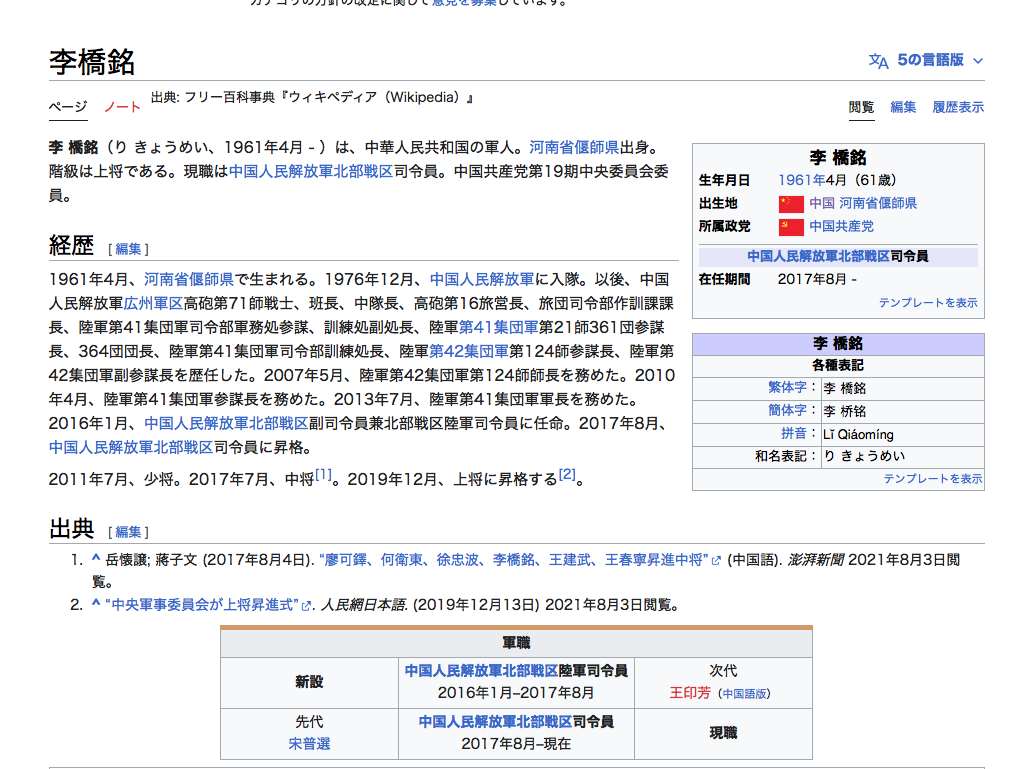
Task: Click the 2016年1月–2017年8月 date cell
Action: pos(516,693)
